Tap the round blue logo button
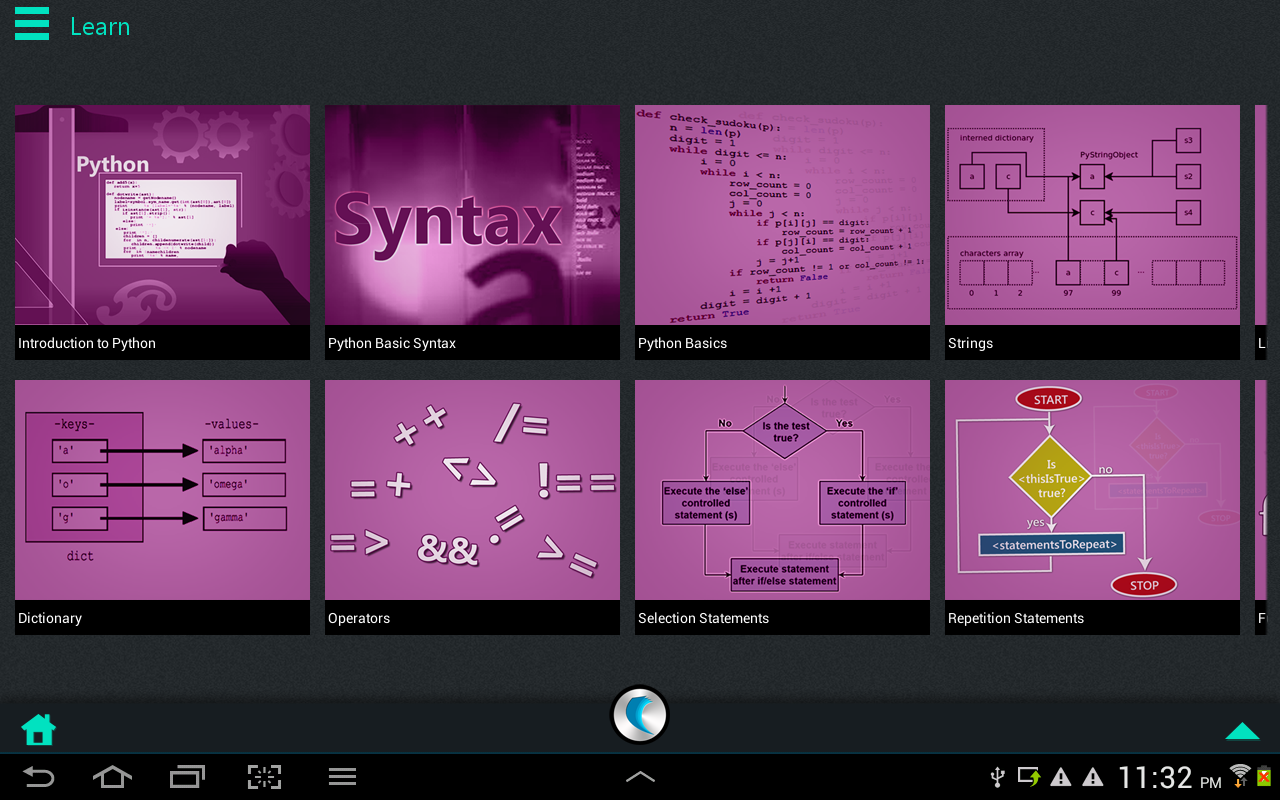1280x800 pixels. [x=639, y=715]
